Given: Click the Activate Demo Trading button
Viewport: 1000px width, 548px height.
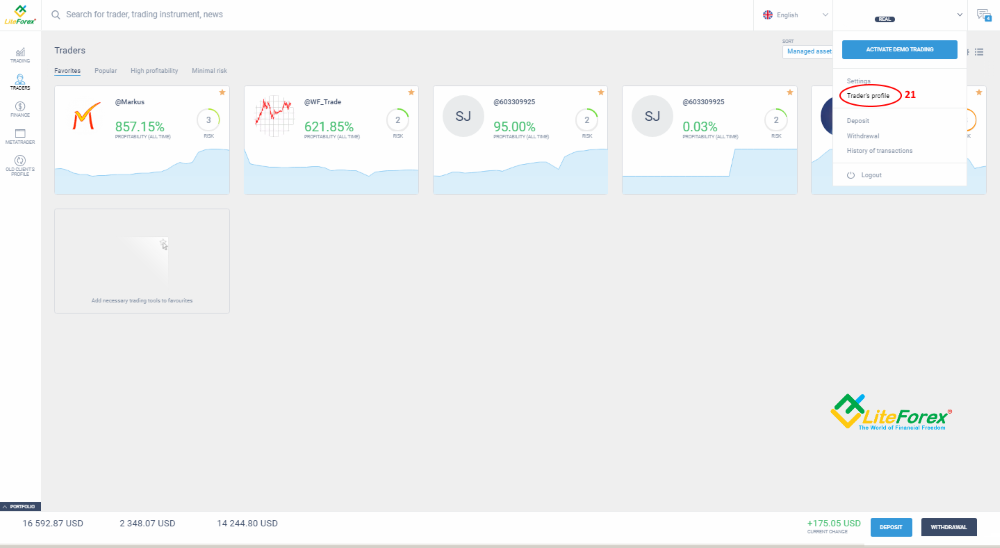Looking at the screenshot, I should pyautogui.click(x=899, y=49).
